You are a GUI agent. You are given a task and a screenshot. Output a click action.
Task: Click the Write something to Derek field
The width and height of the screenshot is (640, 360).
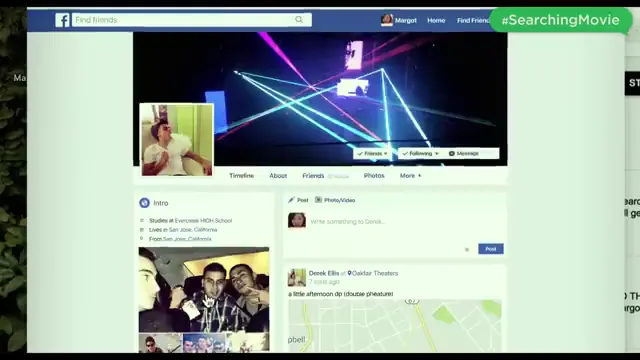(404, 222)
